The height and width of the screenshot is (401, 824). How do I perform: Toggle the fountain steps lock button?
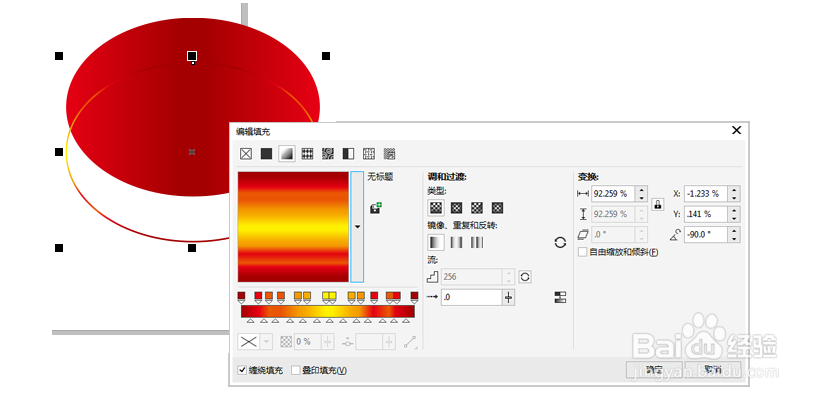[524, 277]
